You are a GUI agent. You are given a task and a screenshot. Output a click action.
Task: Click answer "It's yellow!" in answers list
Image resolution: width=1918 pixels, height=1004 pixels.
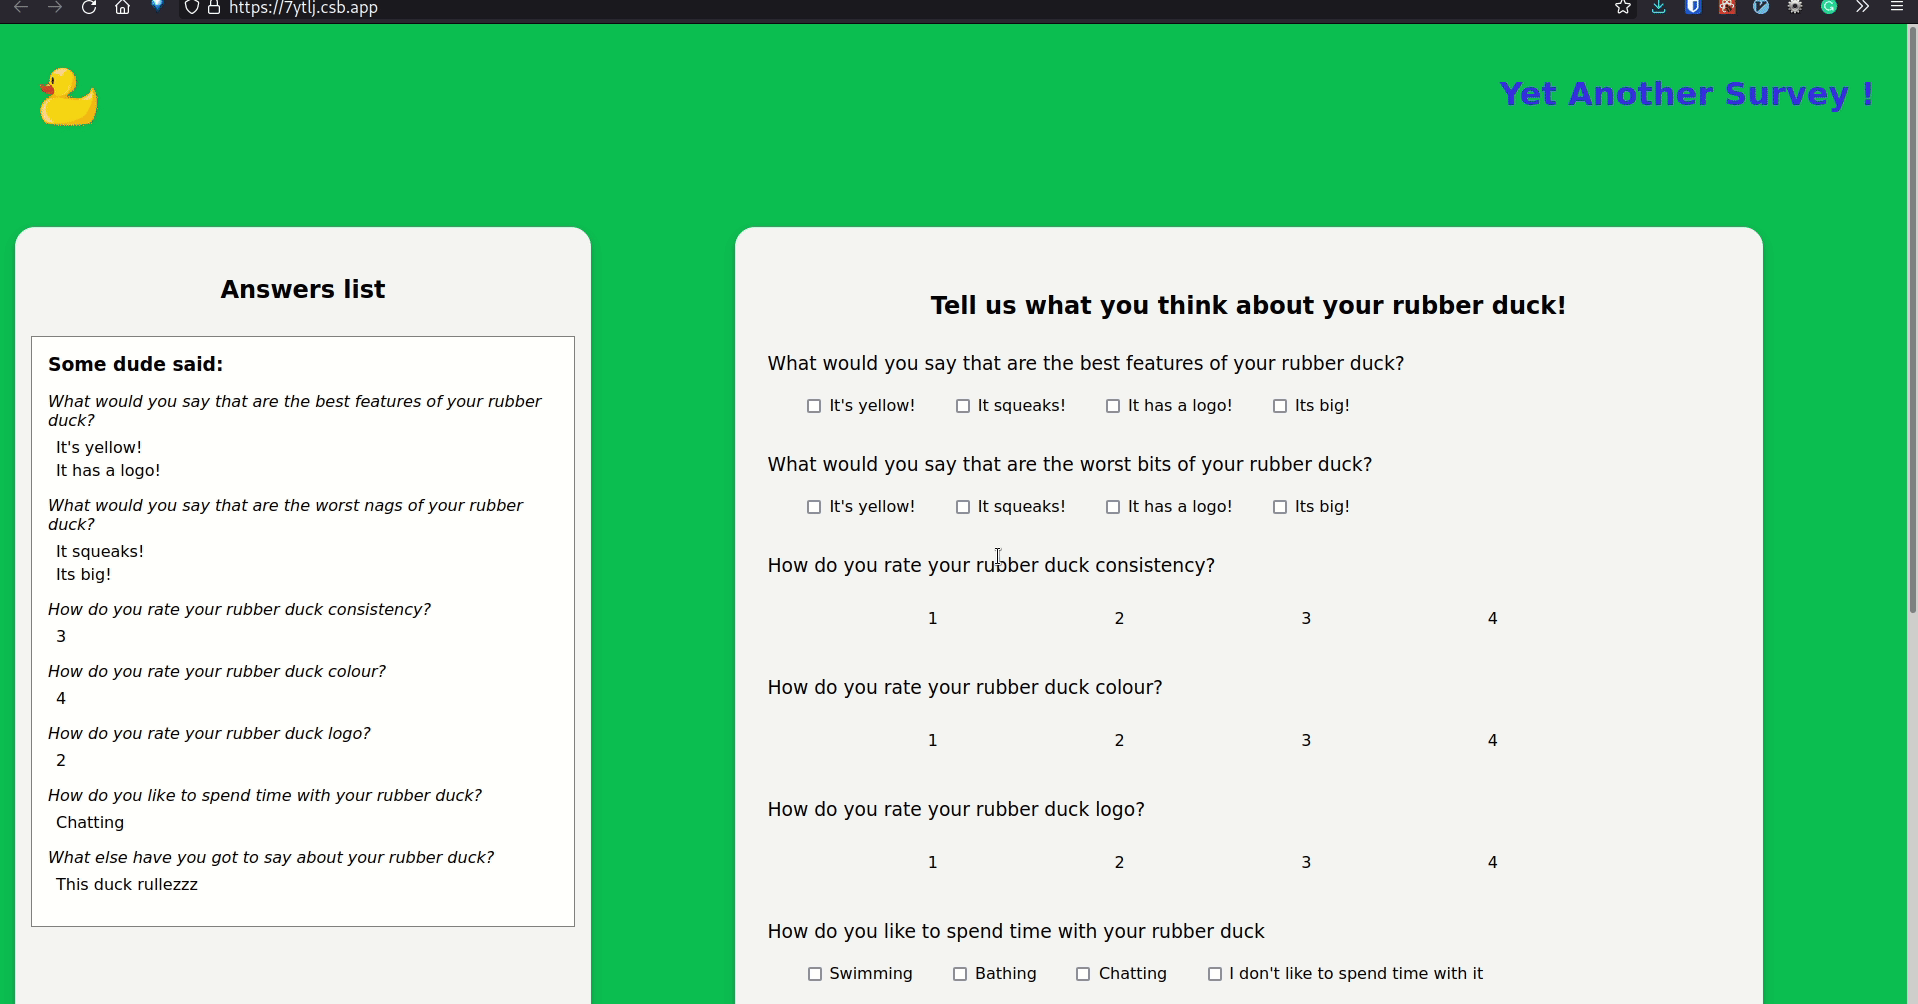coord(99,448)
